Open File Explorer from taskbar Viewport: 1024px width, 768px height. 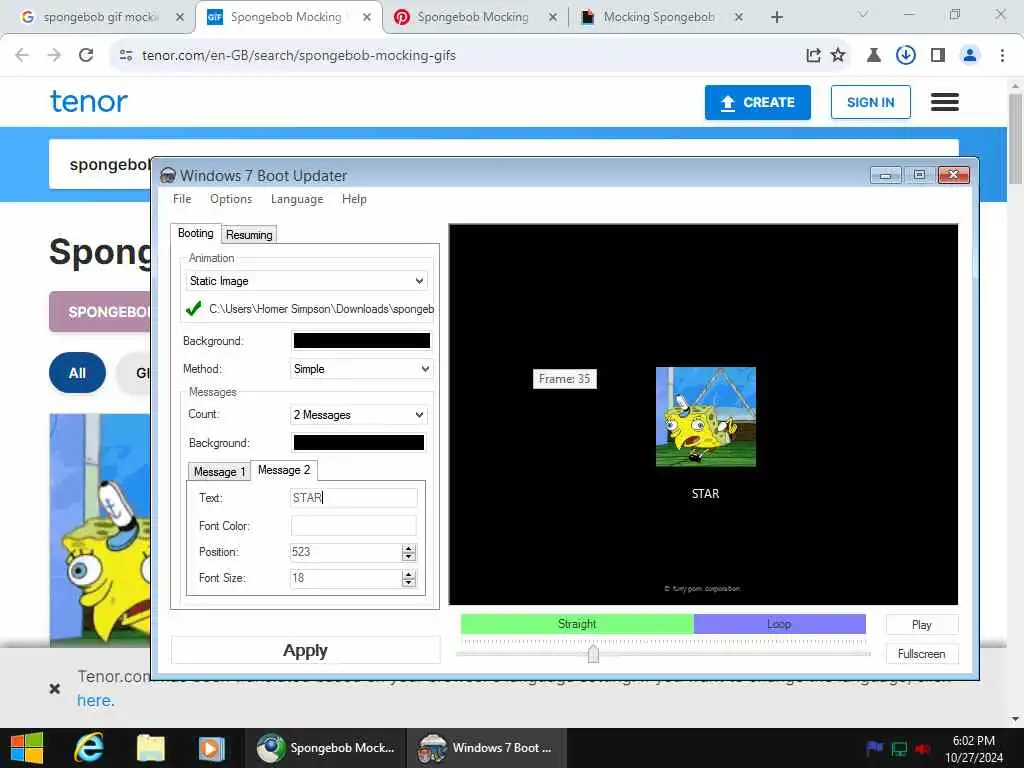(x=150, y=748)
